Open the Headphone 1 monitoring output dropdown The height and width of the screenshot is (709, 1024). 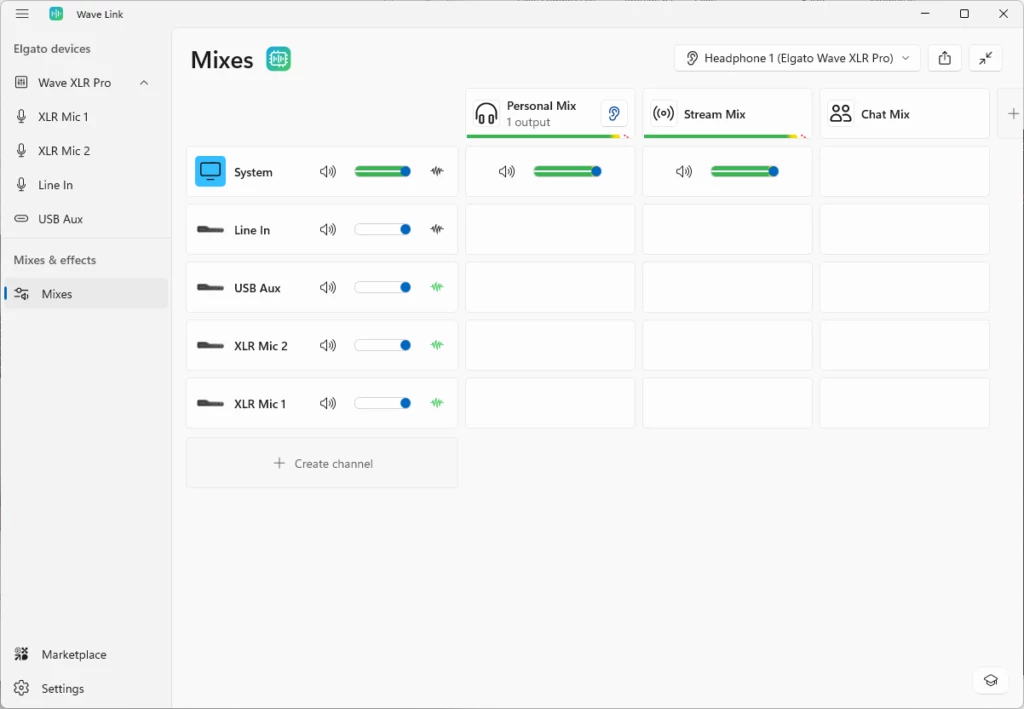click(x=797, y=58)
